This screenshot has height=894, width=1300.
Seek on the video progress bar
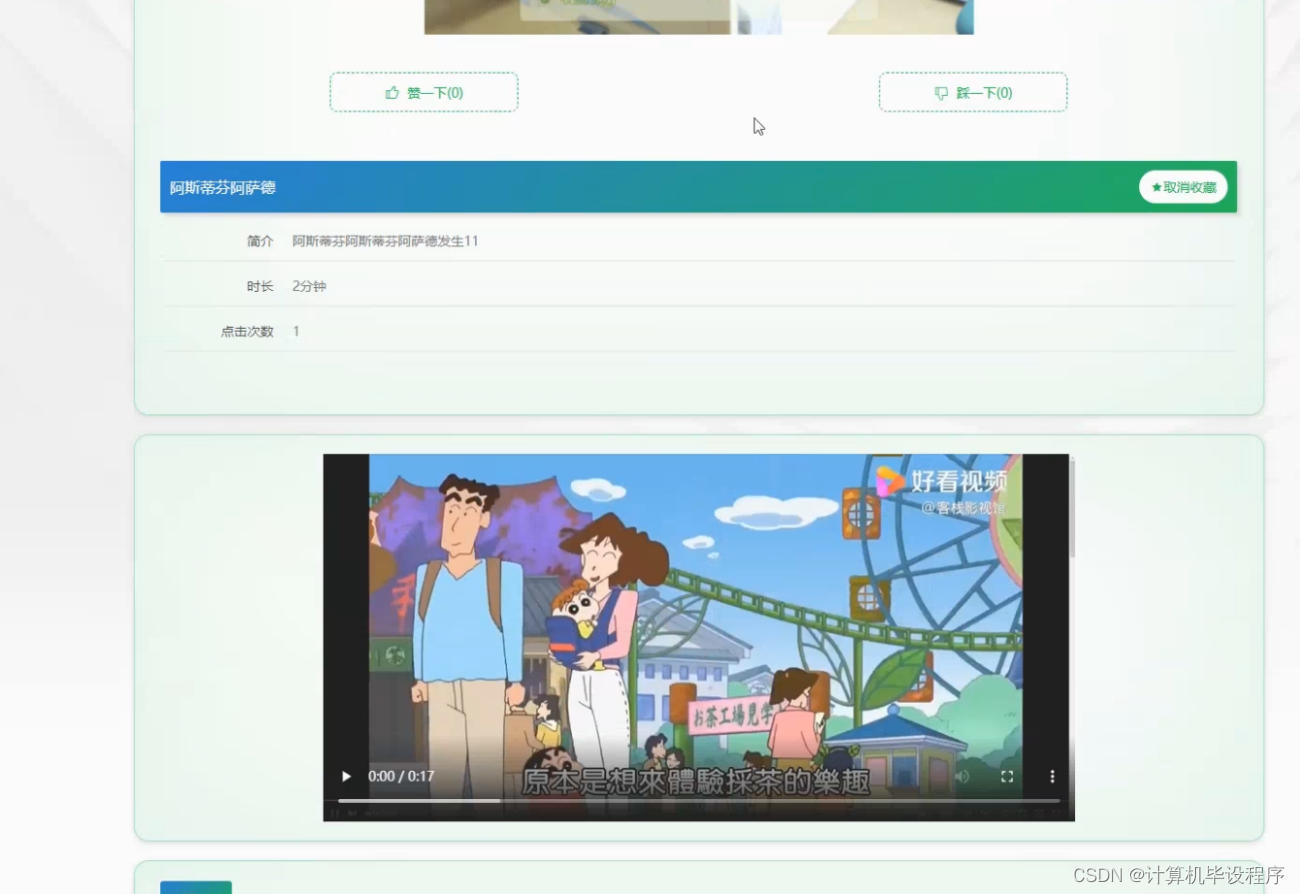point(699,800)
